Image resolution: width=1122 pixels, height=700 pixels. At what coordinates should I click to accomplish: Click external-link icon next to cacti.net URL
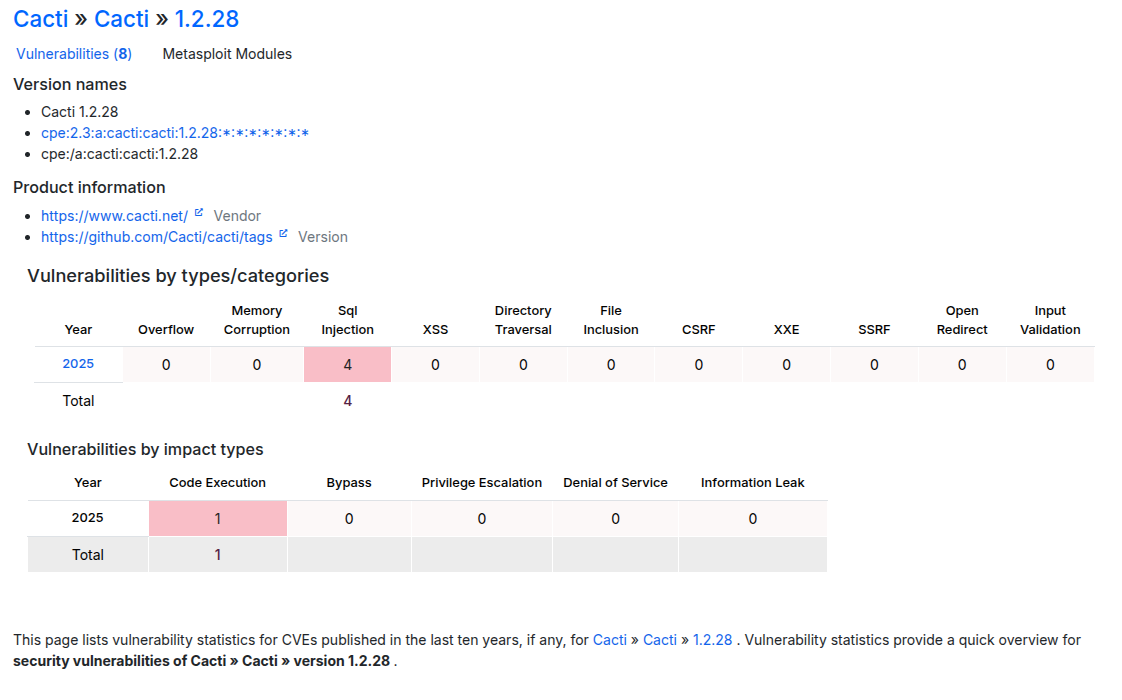click(x=199, y=213)
